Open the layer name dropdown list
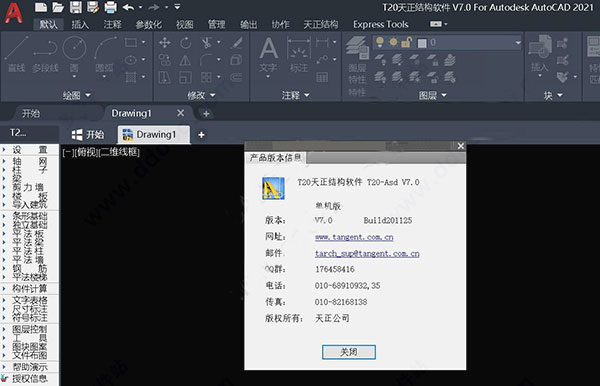 tap(518, 42)
